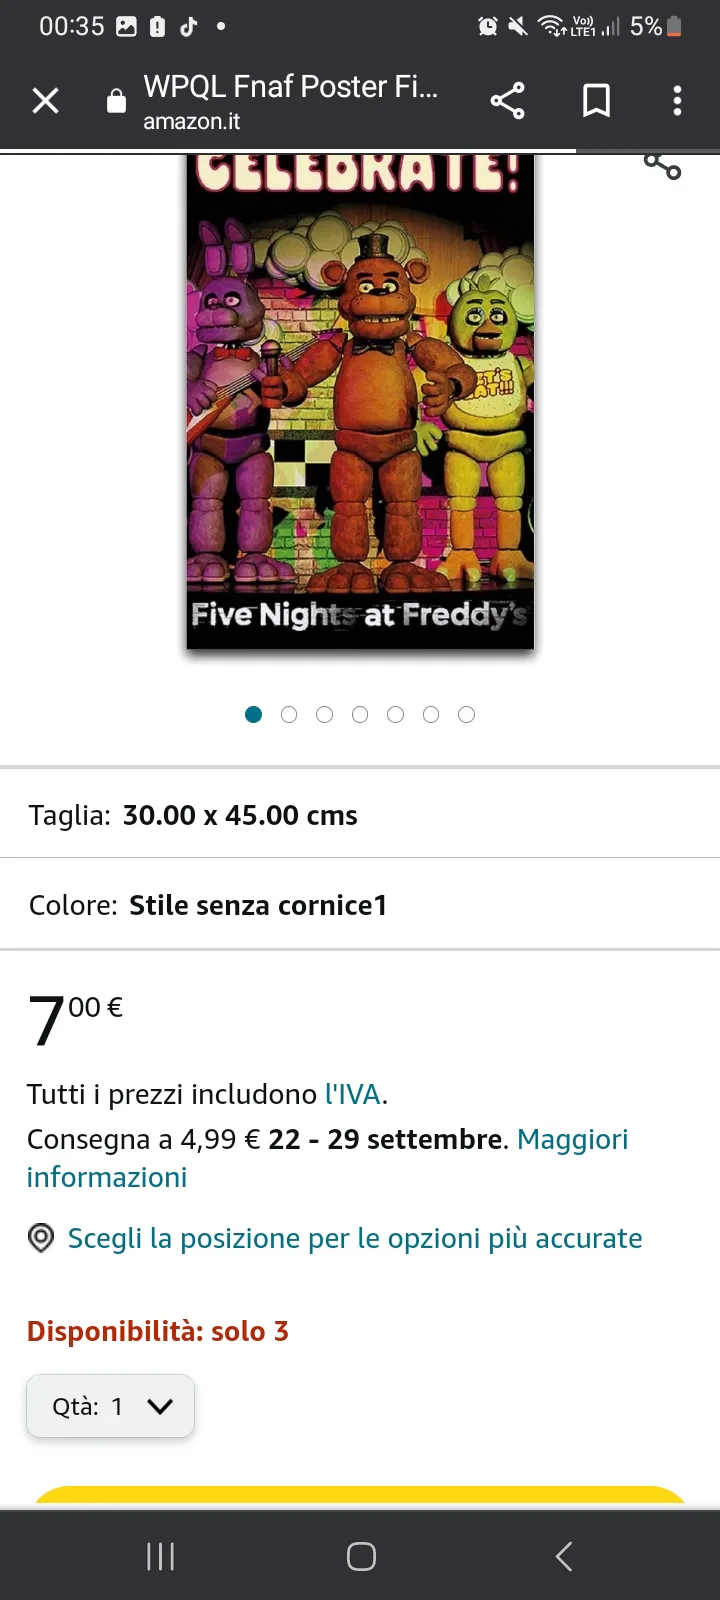Tap Scegli la posizione link

pos(355,1238)
